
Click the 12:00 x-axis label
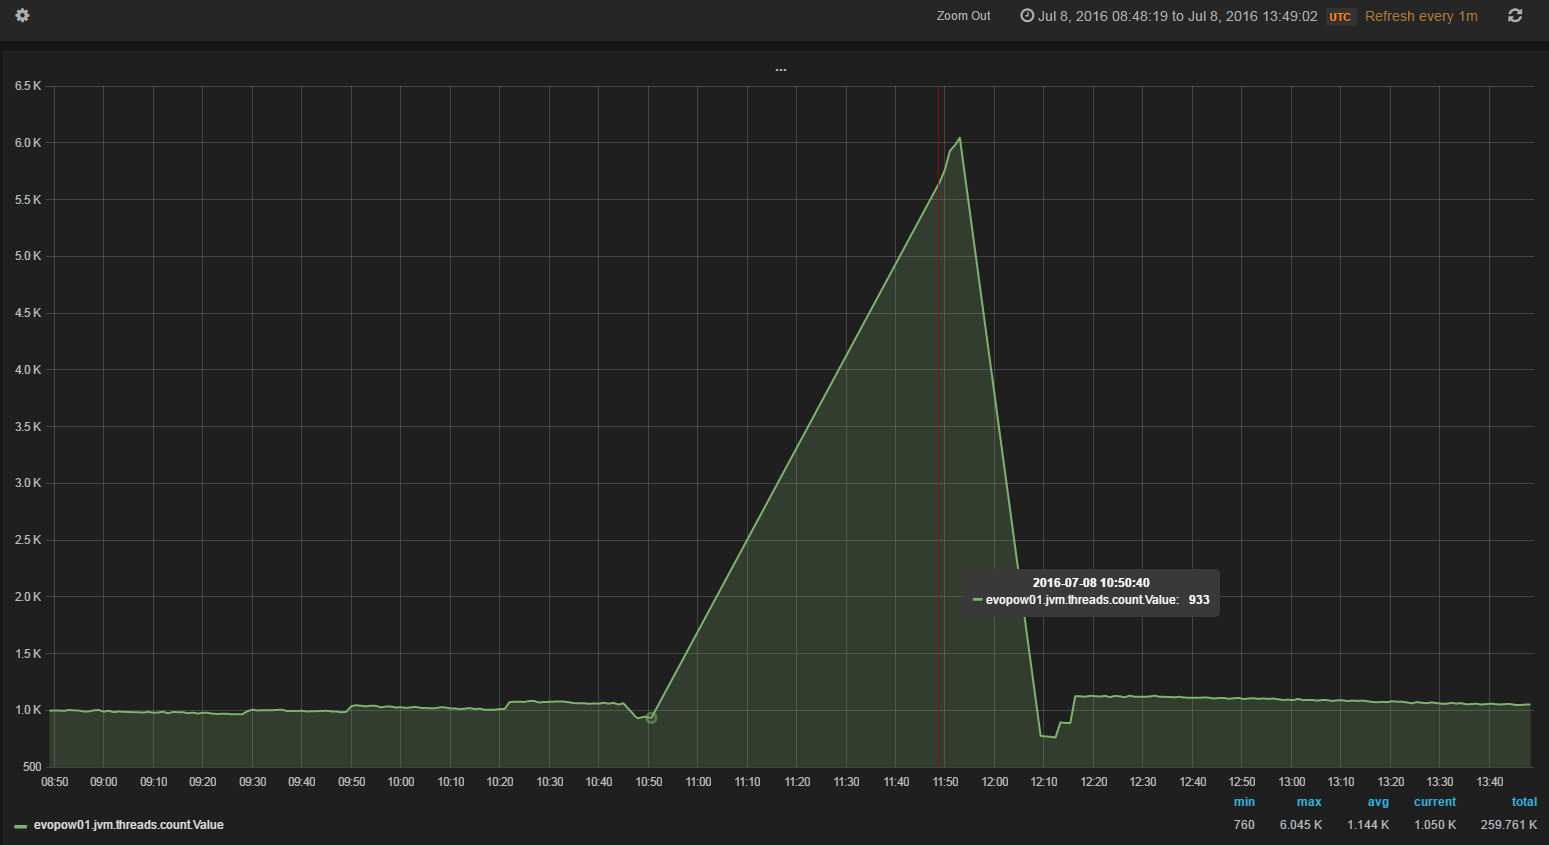pyautogui.click(x=995, y=782)
